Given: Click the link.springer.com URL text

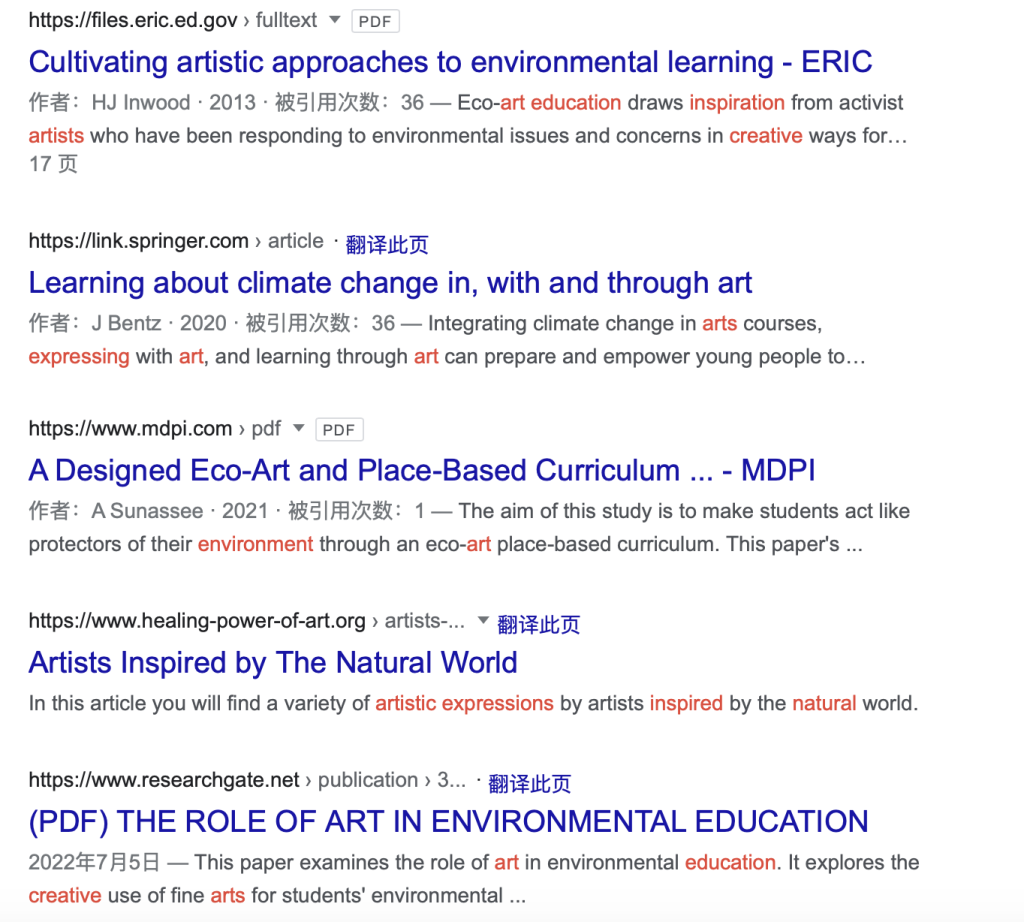Looking at the screenshot, I should pyautogui.click(x=138, y=241).
